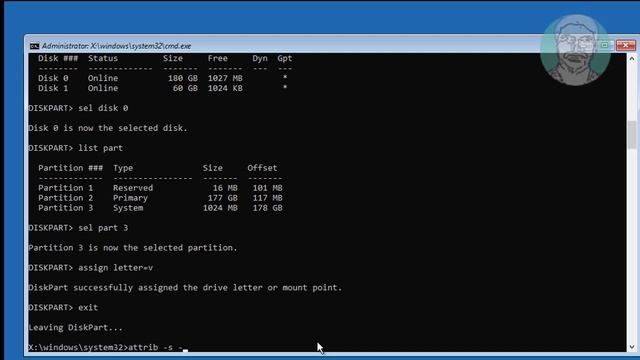Click the 'Reserved' partition type
Screen dimensions: 640x360
(x=133, y=188)
